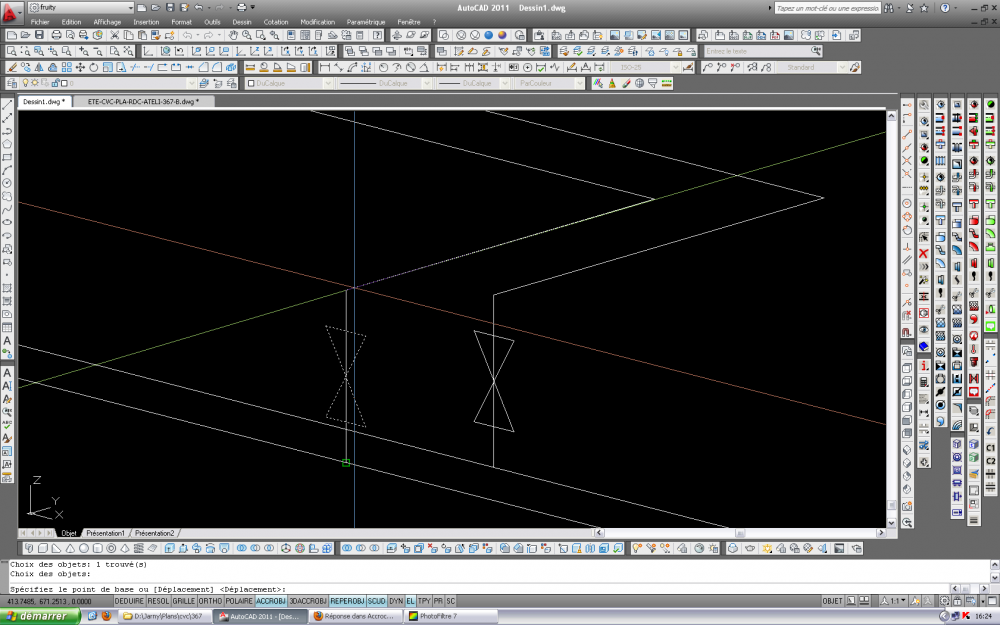The width and height of the screenshot is (1000, 625).
Task: Select the Pan hand tool
Action: click(233, 35)
